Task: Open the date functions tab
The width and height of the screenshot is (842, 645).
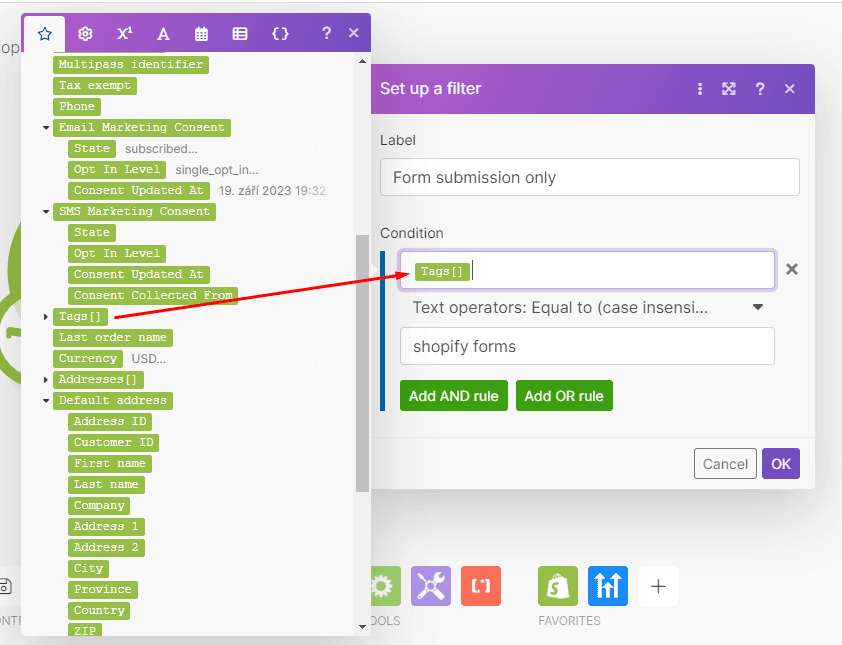Action: pyautogui.click(x=201, y=33)
